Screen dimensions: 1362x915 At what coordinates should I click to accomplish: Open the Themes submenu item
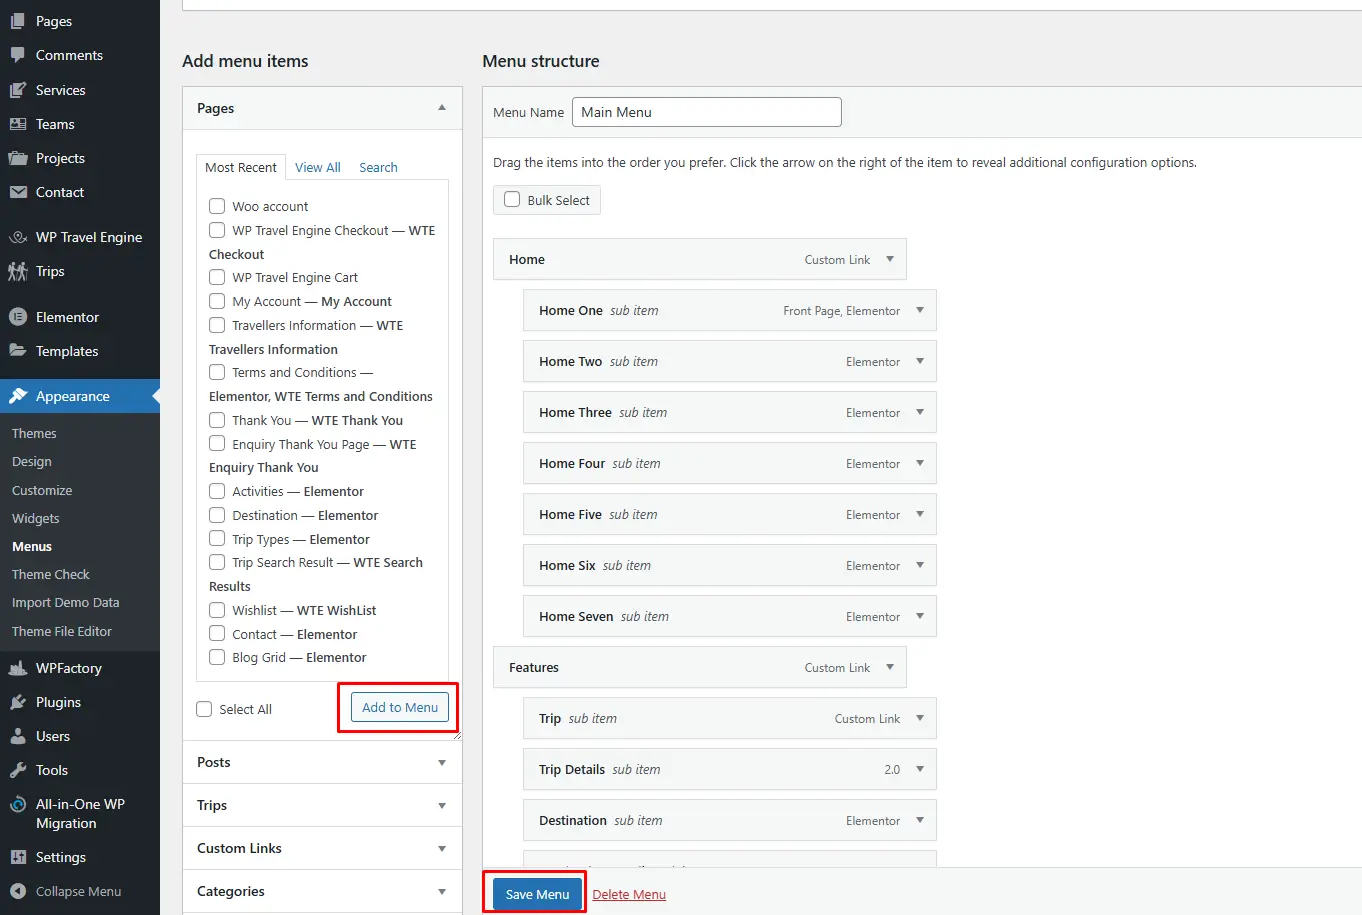34,433
